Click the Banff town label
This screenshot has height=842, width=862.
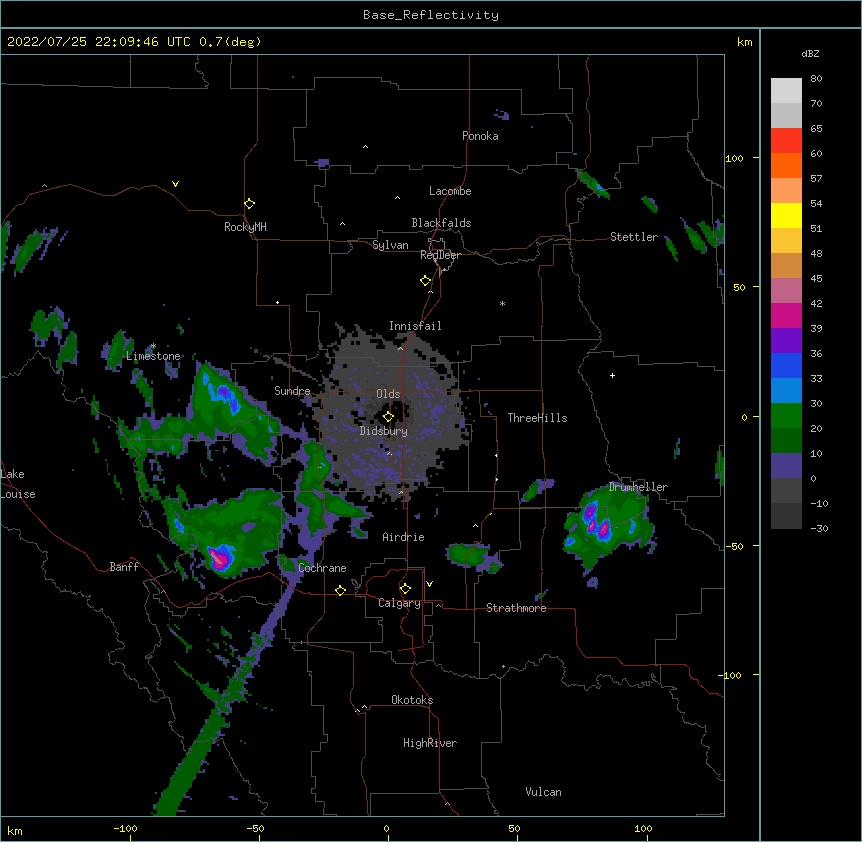124,567
